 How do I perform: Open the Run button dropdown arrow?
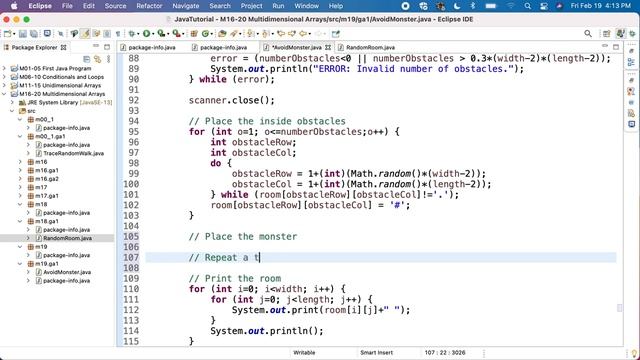click(x=152, y=34)
